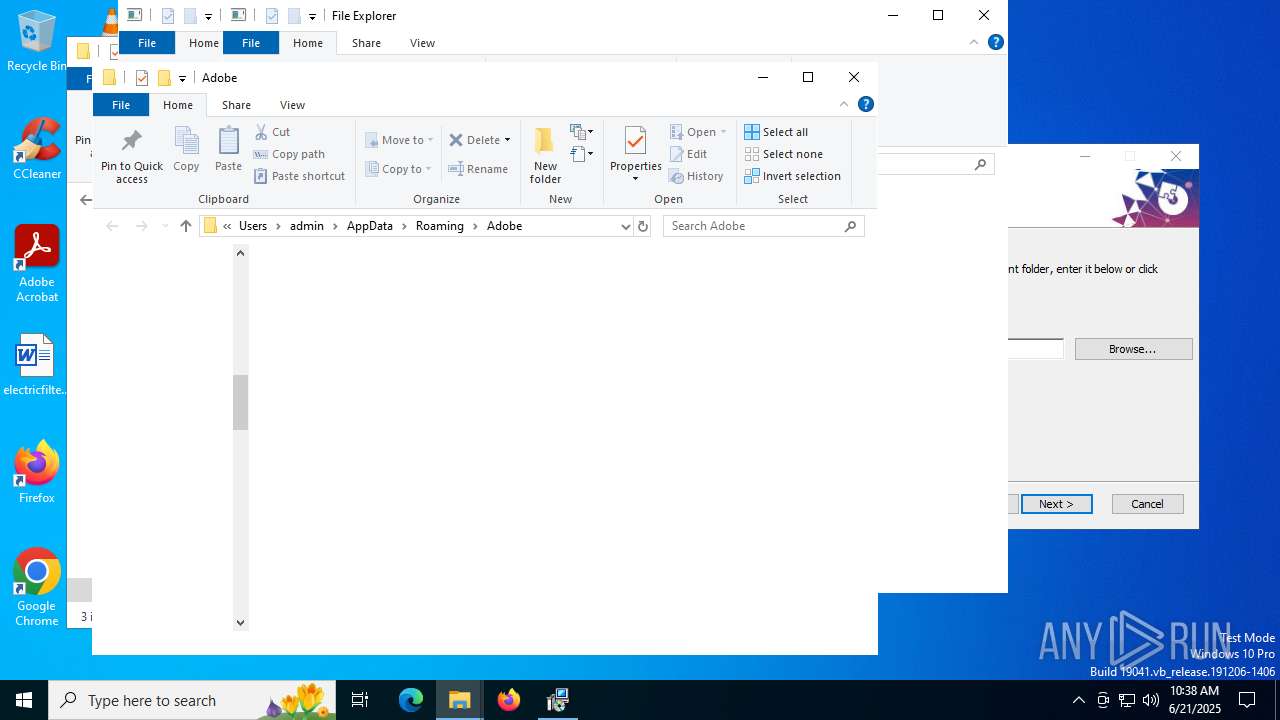Click the Properties icon in Adobe title bar
Viewport: 1280px width, 720px height.
tap(141, 78)
